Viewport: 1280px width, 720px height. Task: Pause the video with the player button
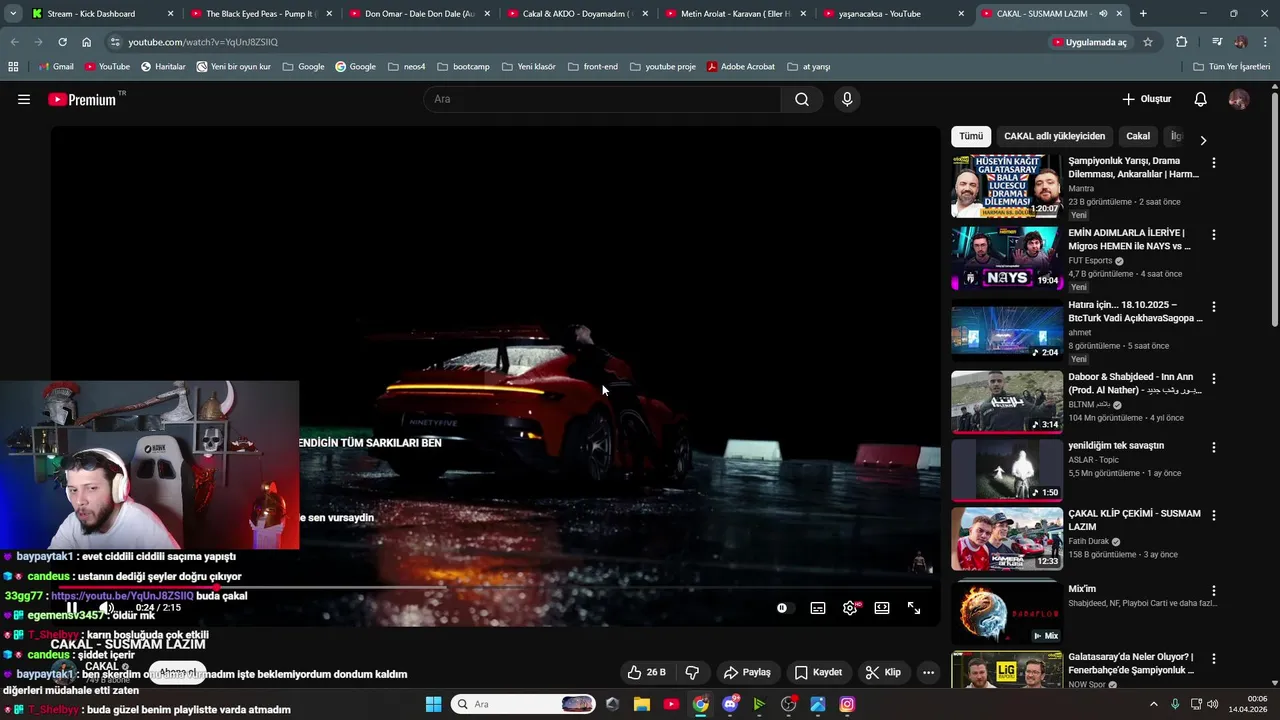coord(72,608)
